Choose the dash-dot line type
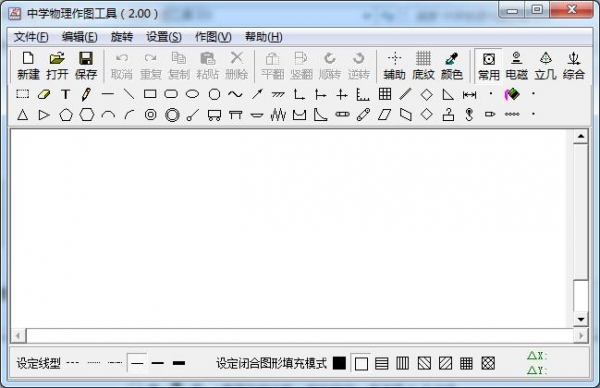This screenshot has height=388, width=600. [115, 362]
